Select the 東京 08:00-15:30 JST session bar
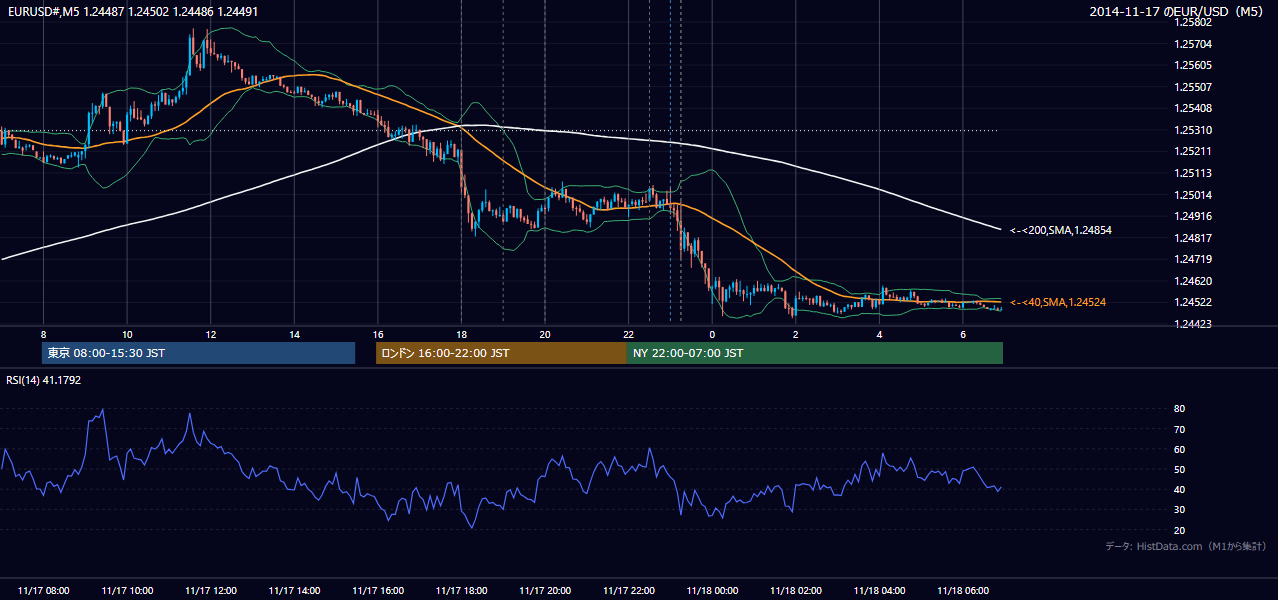 coord(198,353)
